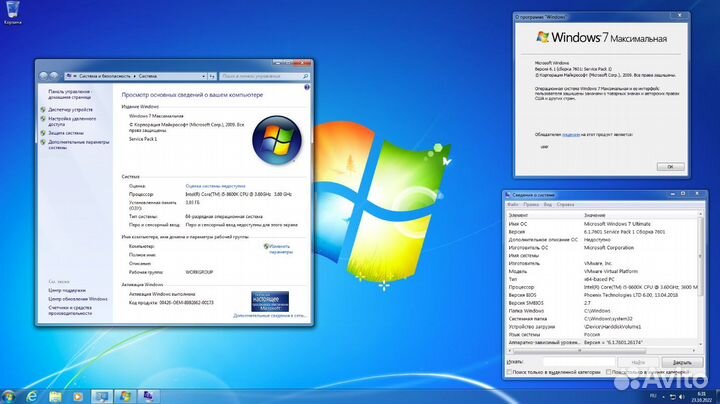Click the 'Элемент' column header
Image resolution: width=720 pixels, height=404 pixels.
coord(544,215)
